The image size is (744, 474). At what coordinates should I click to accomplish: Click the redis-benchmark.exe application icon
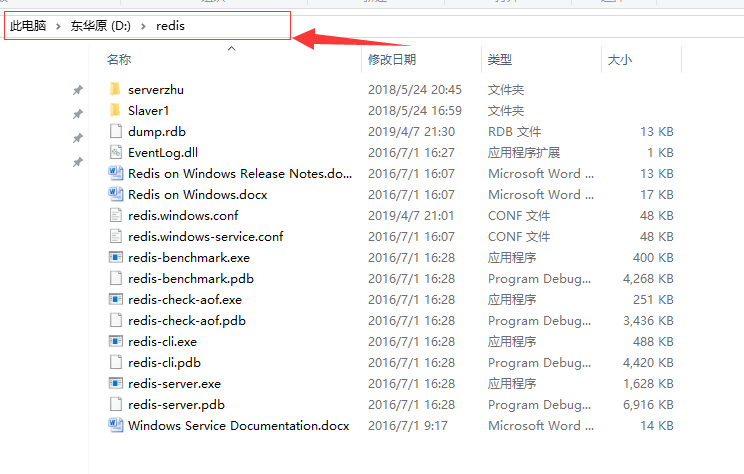pos(116,257)
